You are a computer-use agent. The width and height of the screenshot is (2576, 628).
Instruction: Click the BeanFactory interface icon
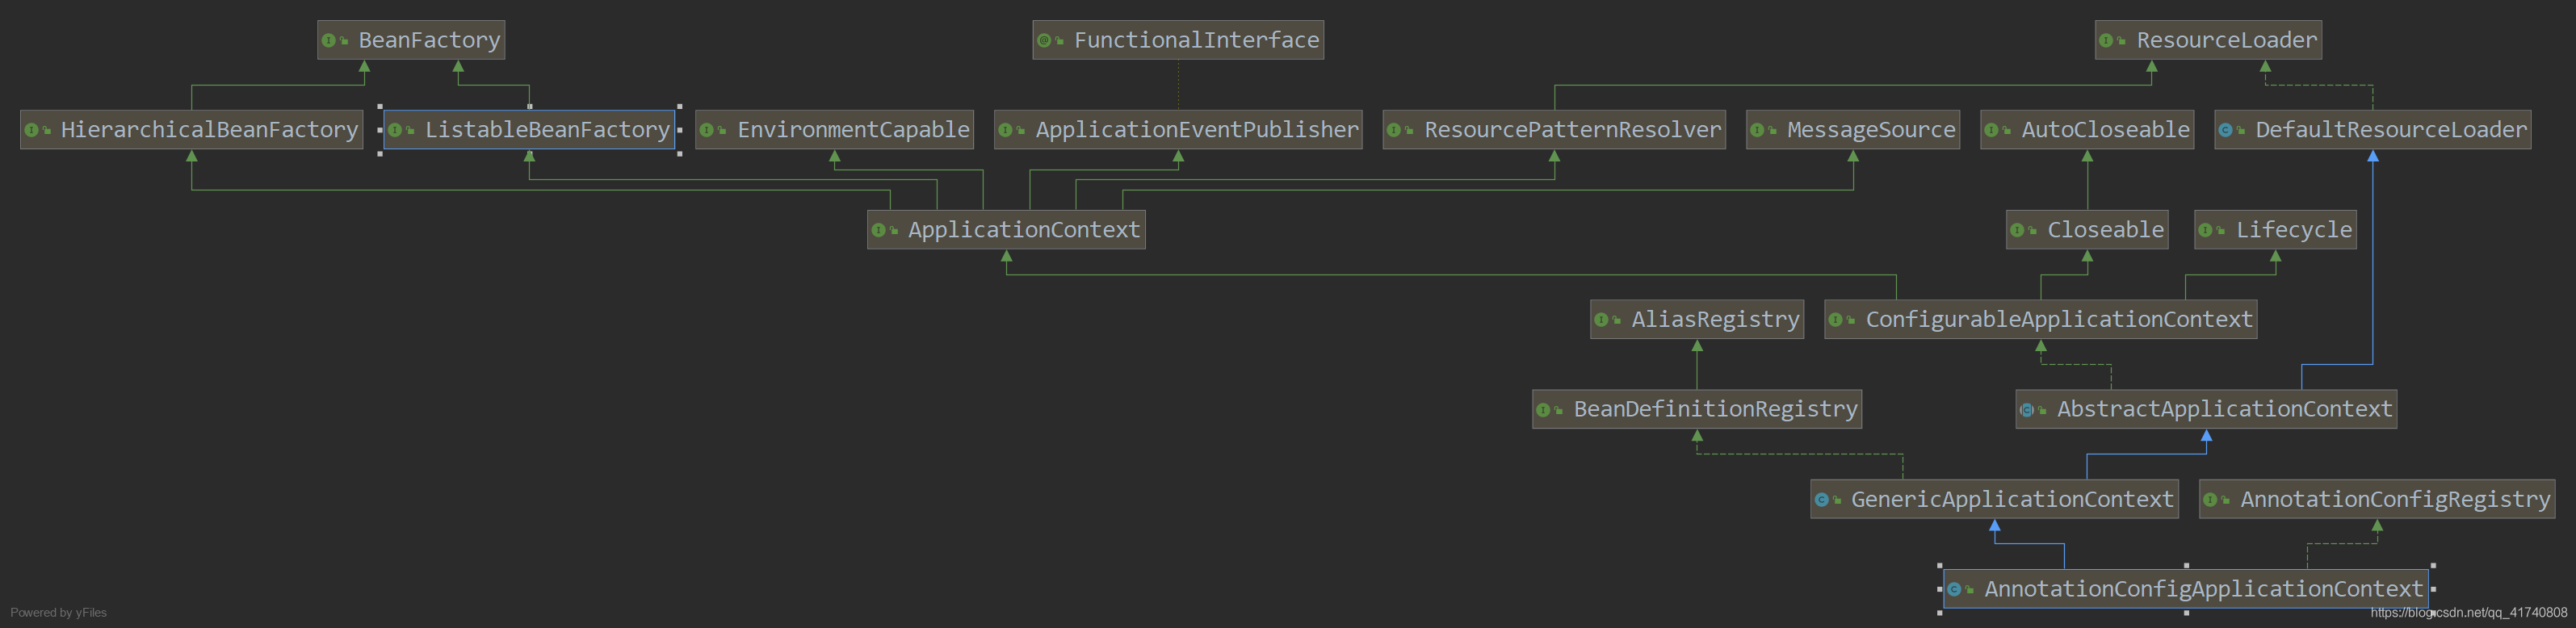(x=329, y=40)
